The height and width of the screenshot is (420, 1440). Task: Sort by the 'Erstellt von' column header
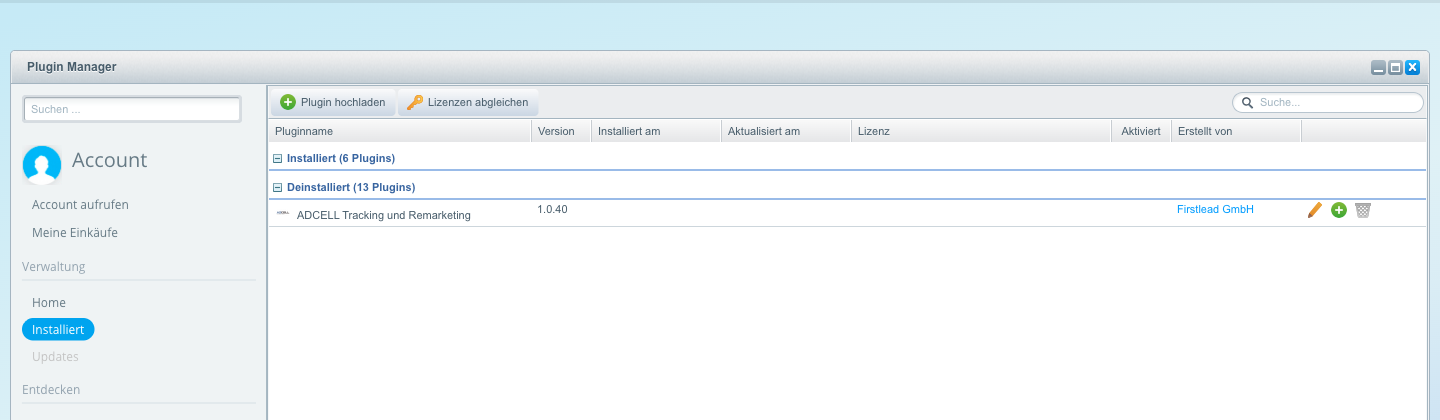coord(1236,131)
